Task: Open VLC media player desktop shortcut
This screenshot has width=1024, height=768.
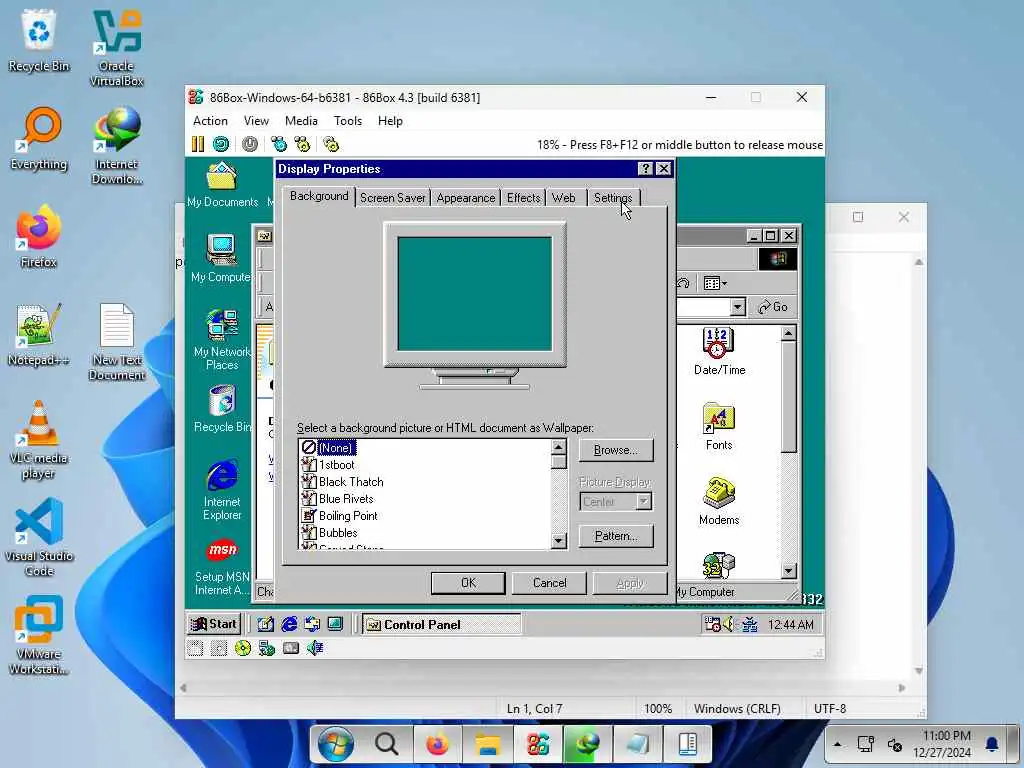Action: [x=39, y=440]
